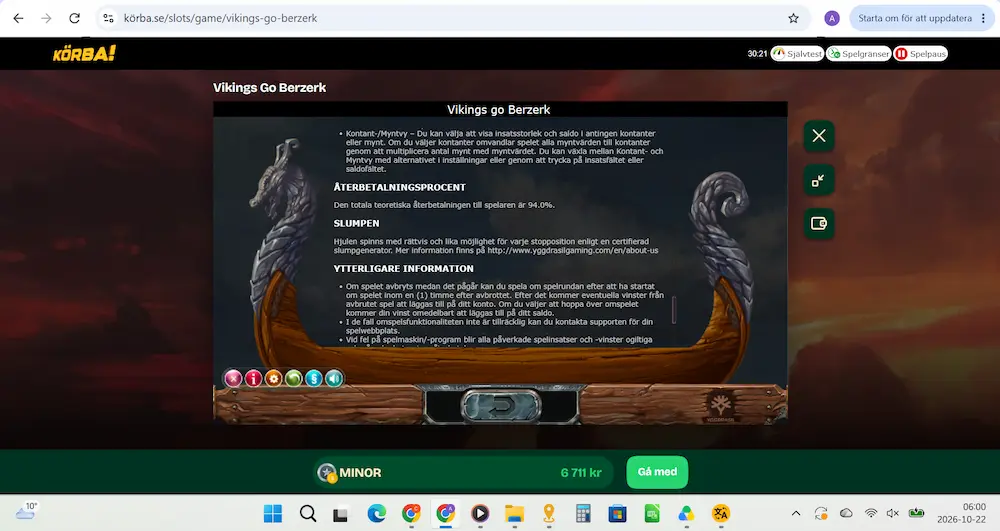Open Windows Start menu
This screenshot has height=531, width=1000.
coord(273,514)
